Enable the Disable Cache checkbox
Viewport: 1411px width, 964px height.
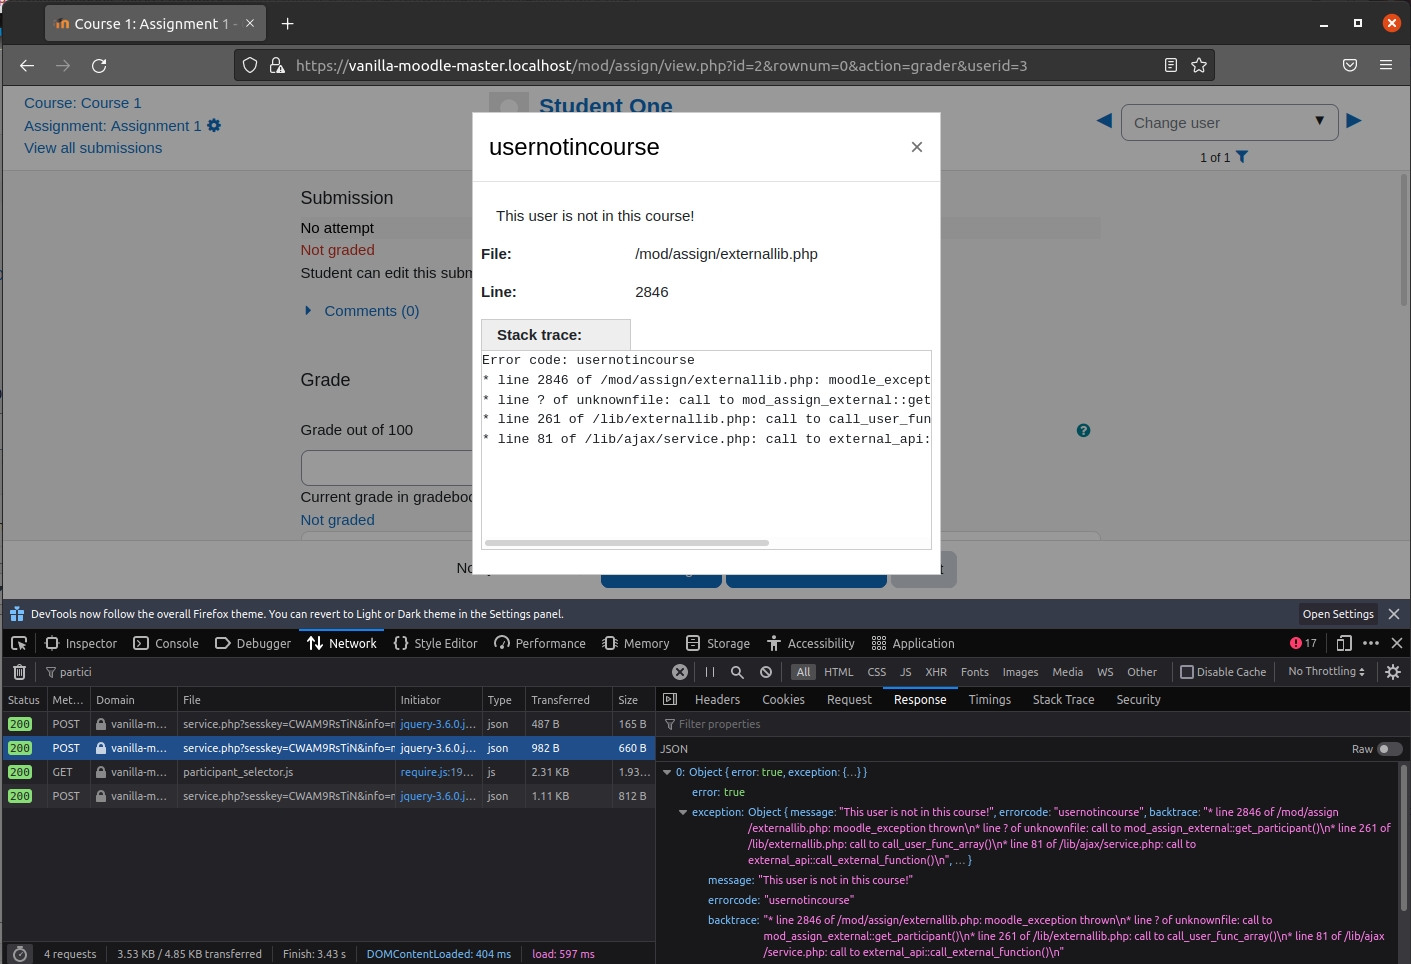click(1187, 672)
